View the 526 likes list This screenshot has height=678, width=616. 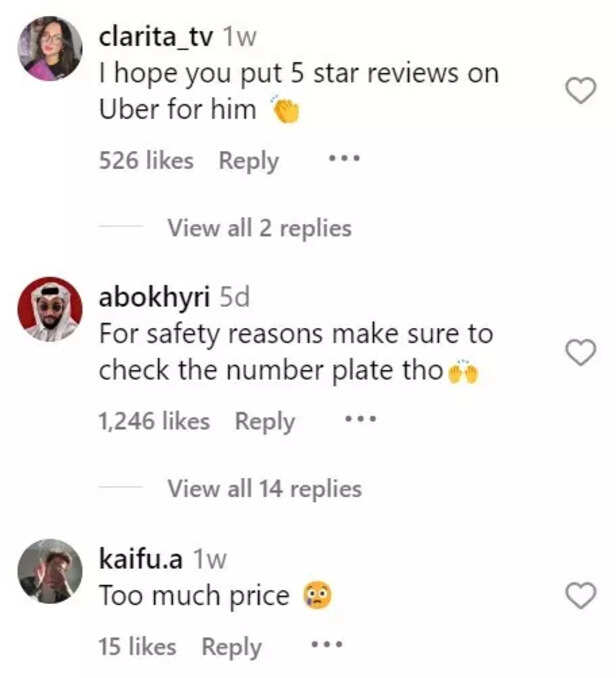click(x=146, y=160)
